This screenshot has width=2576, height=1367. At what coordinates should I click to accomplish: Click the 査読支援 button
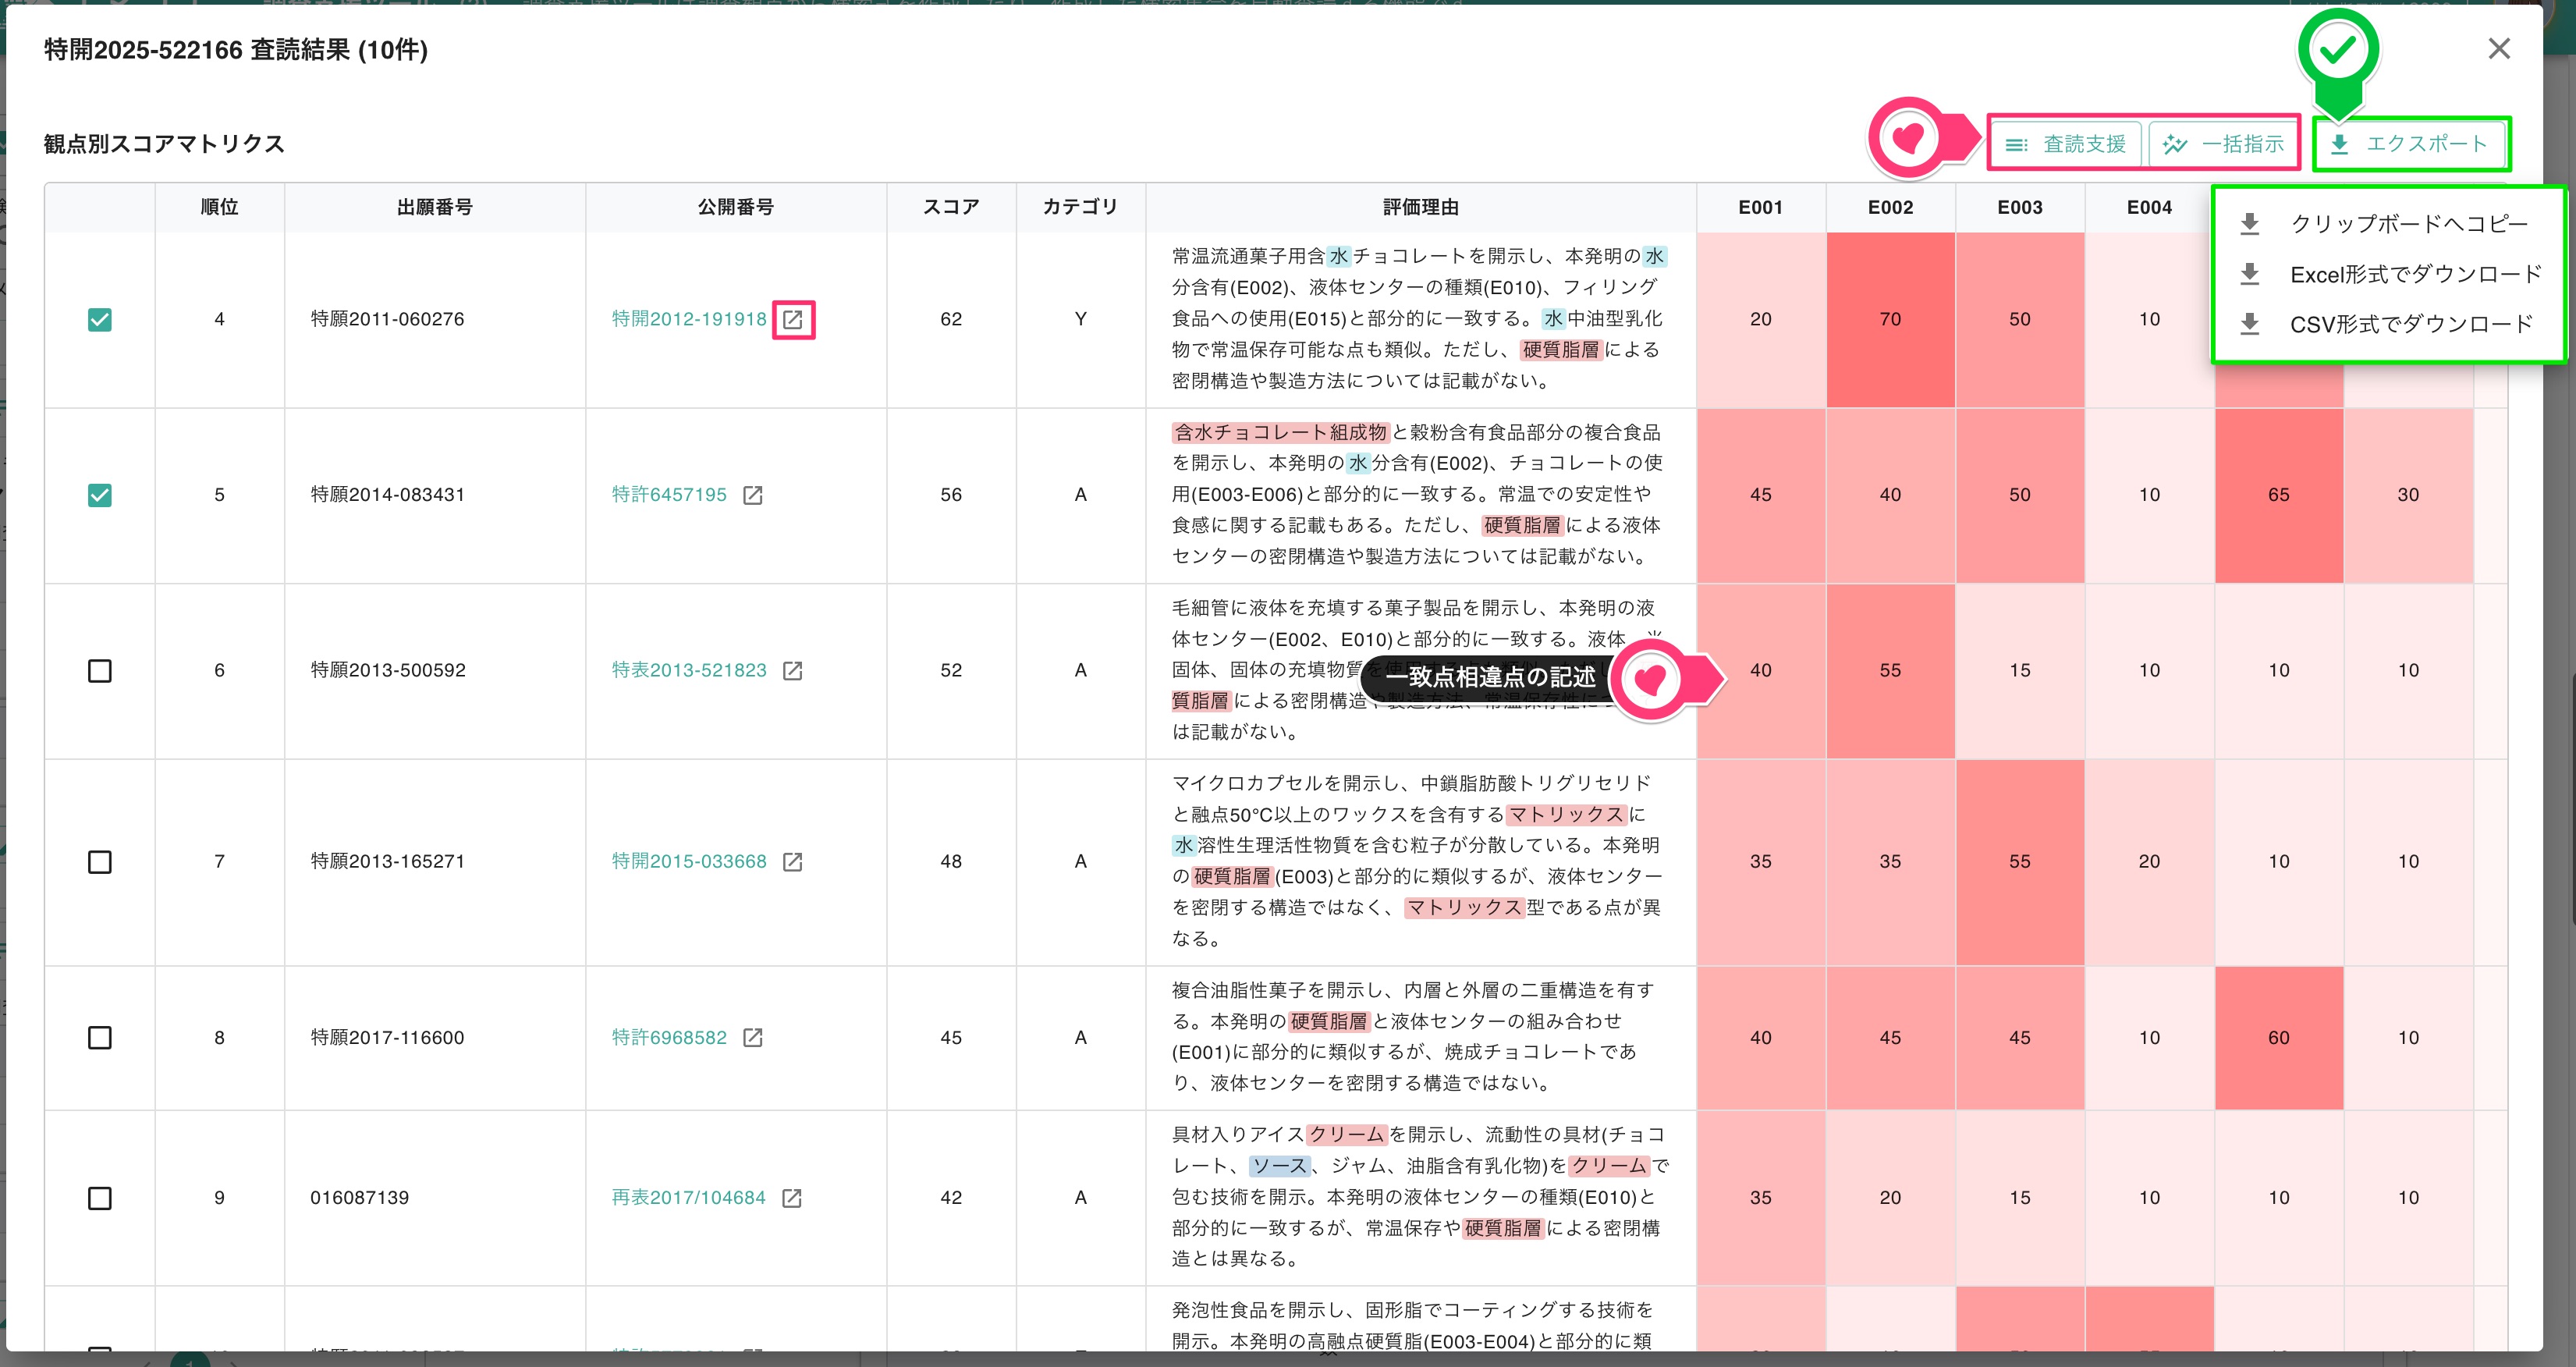[x=2066, y=145]
